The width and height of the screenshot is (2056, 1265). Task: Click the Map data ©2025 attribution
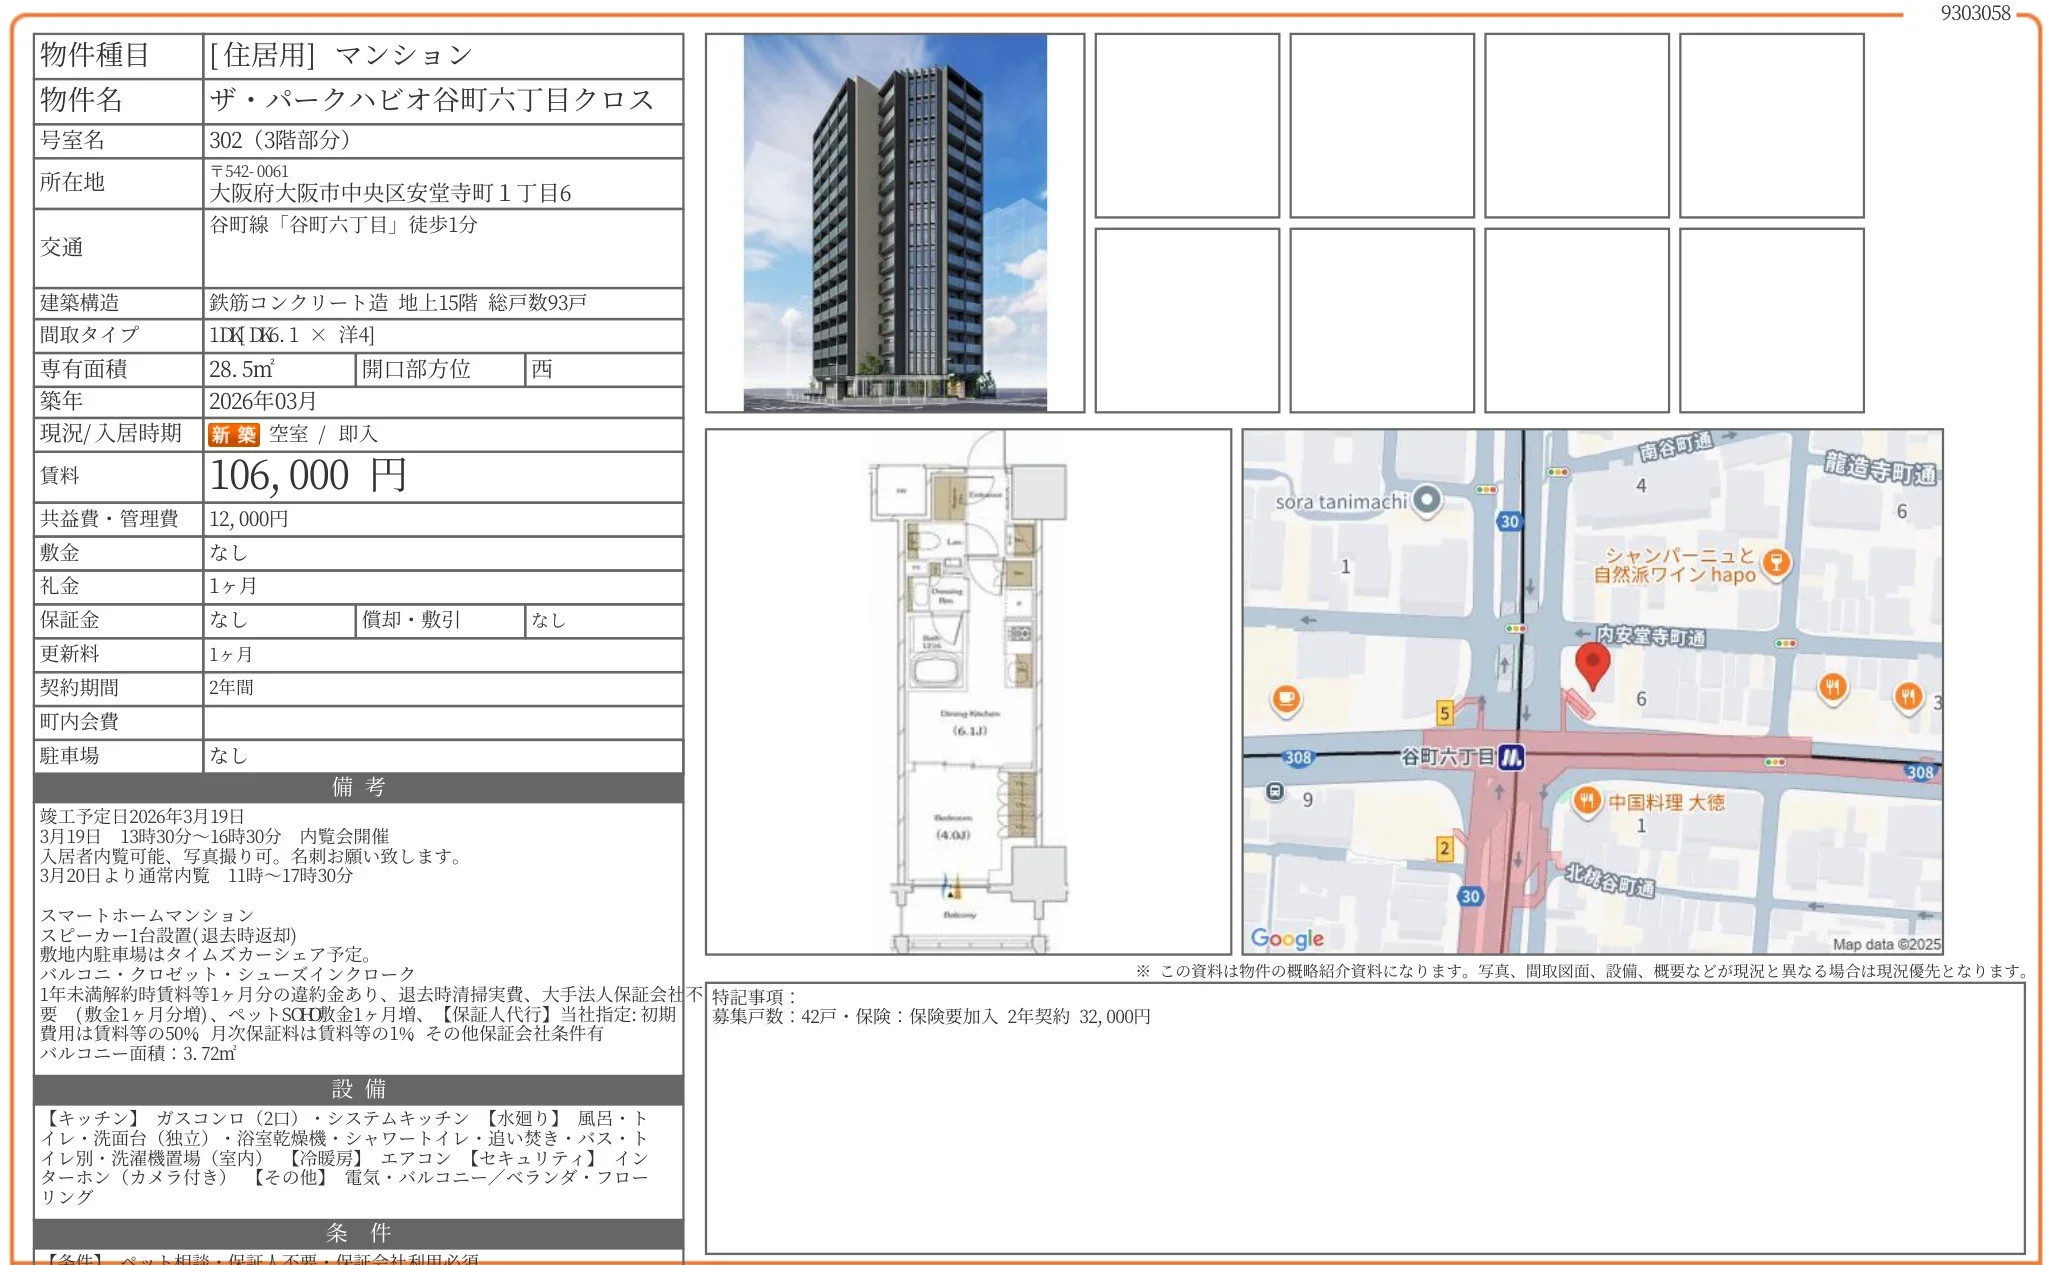(x=1885, y=944)
